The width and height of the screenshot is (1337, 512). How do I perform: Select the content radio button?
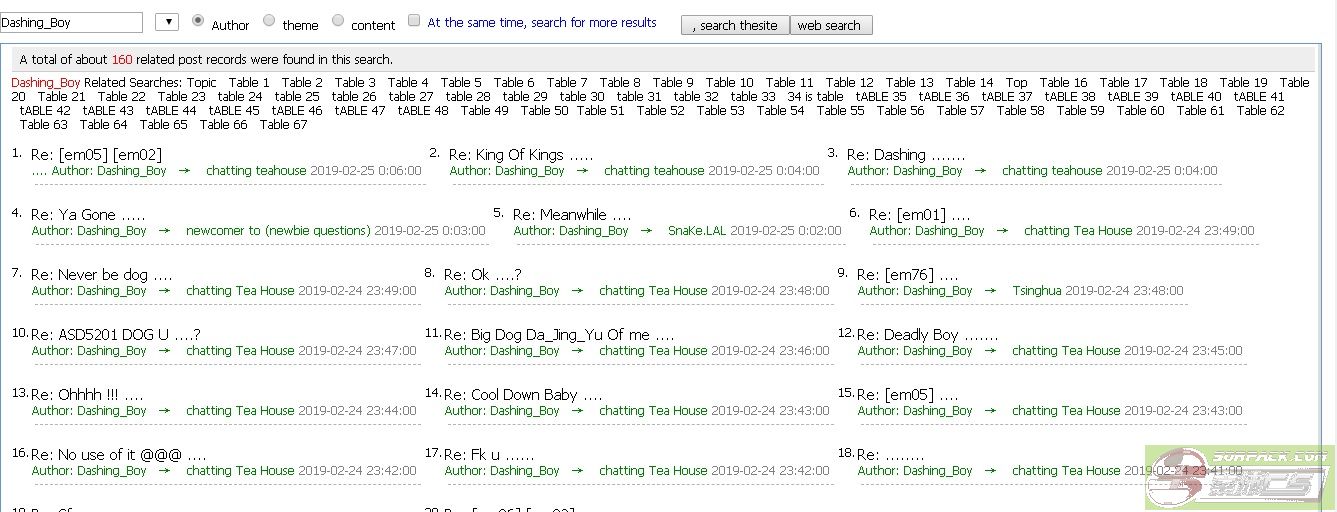pos(338,21)
